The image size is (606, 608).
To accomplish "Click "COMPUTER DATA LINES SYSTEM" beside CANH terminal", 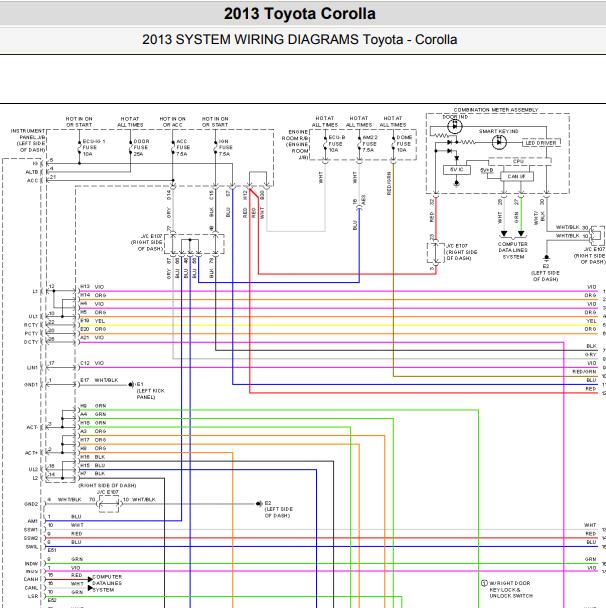I will [x=107, y=583].
